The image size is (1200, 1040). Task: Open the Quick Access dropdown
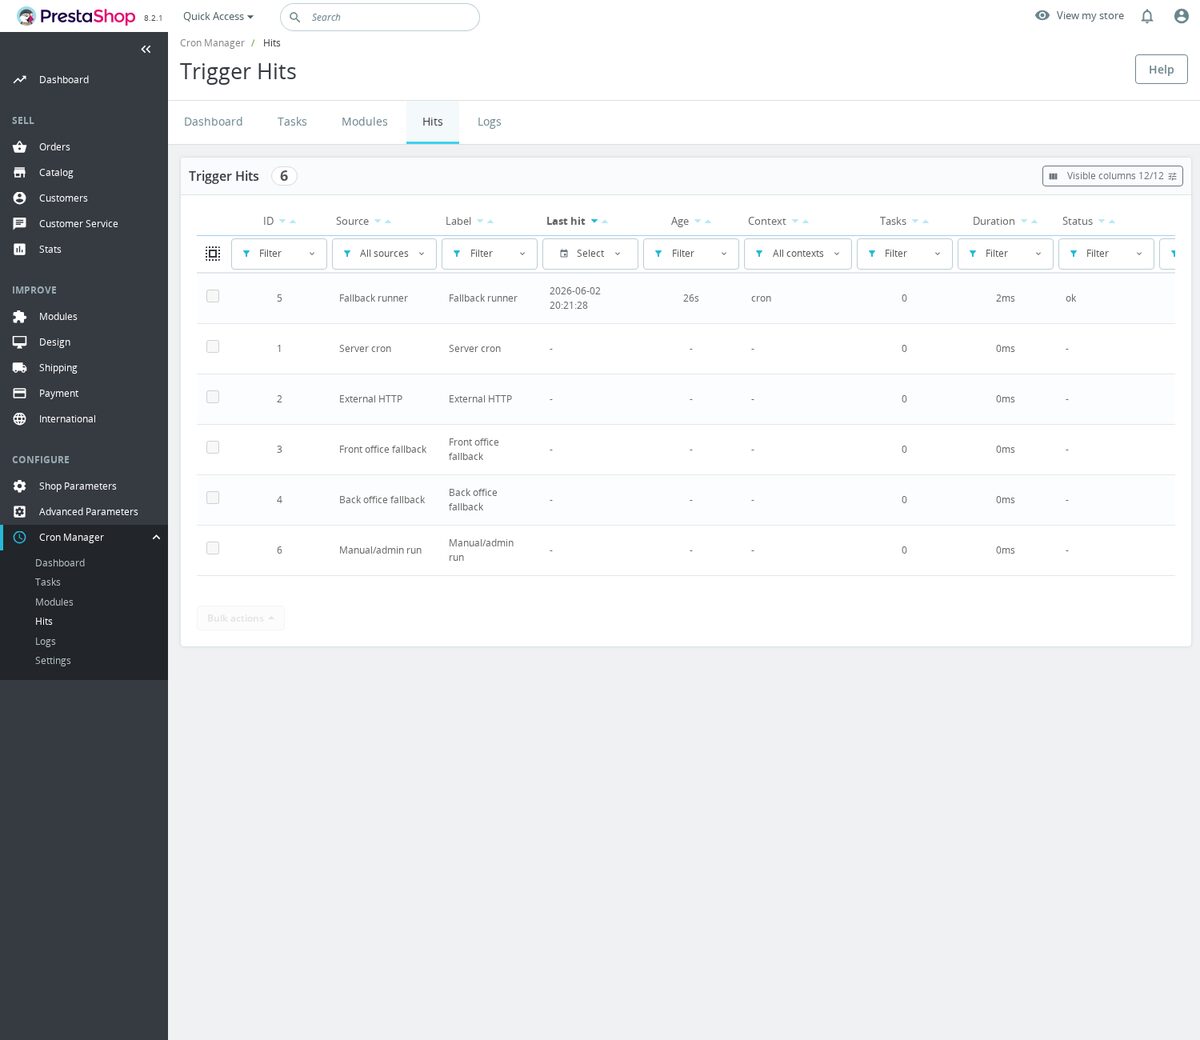click(218, 16)
